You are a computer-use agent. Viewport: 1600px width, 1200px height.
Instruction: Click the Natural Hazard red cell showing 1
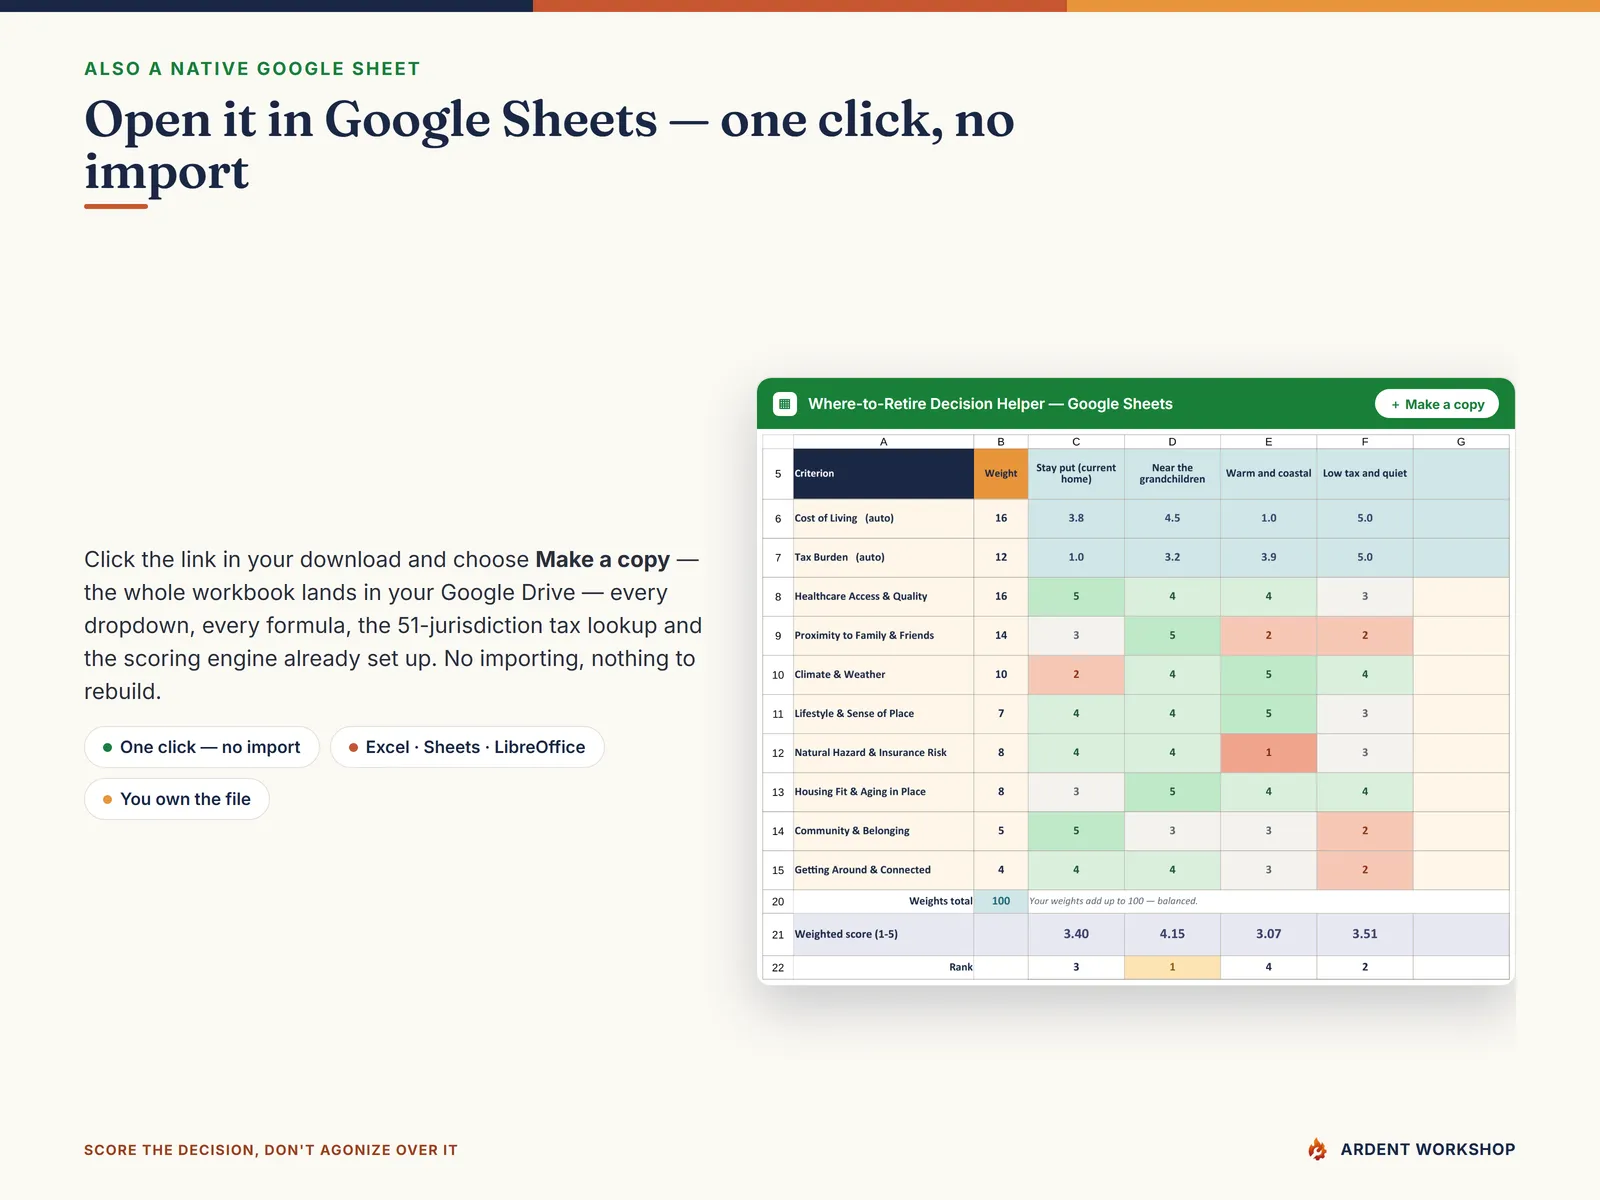(x=1268, y=753)
